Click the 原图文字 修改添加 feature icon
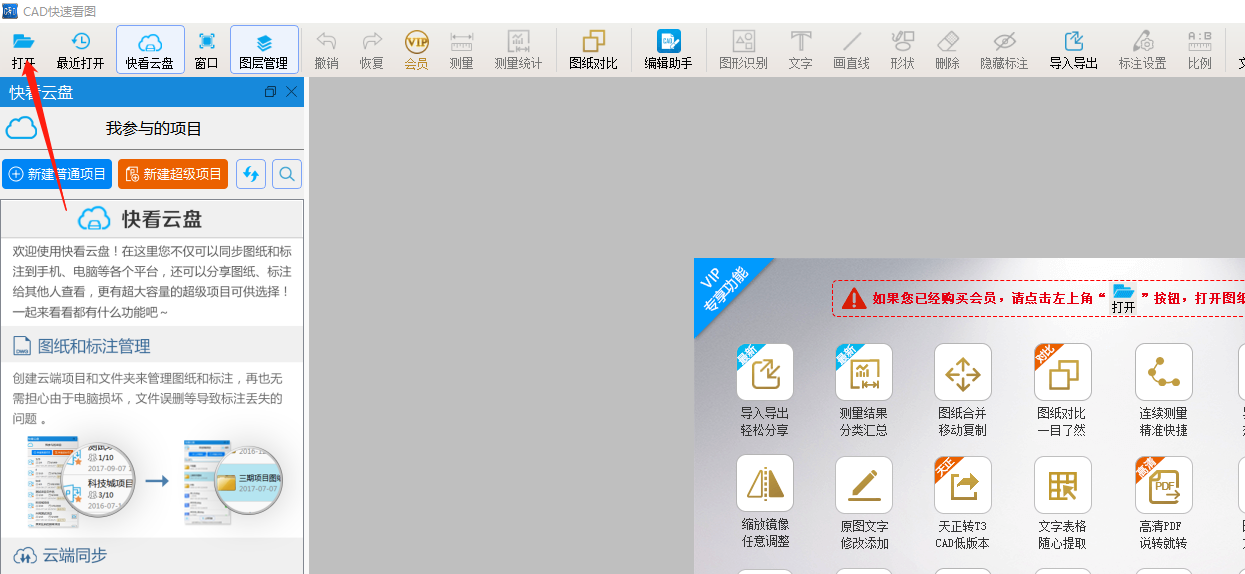This screenshot has height=574, width=1245. 864,485
